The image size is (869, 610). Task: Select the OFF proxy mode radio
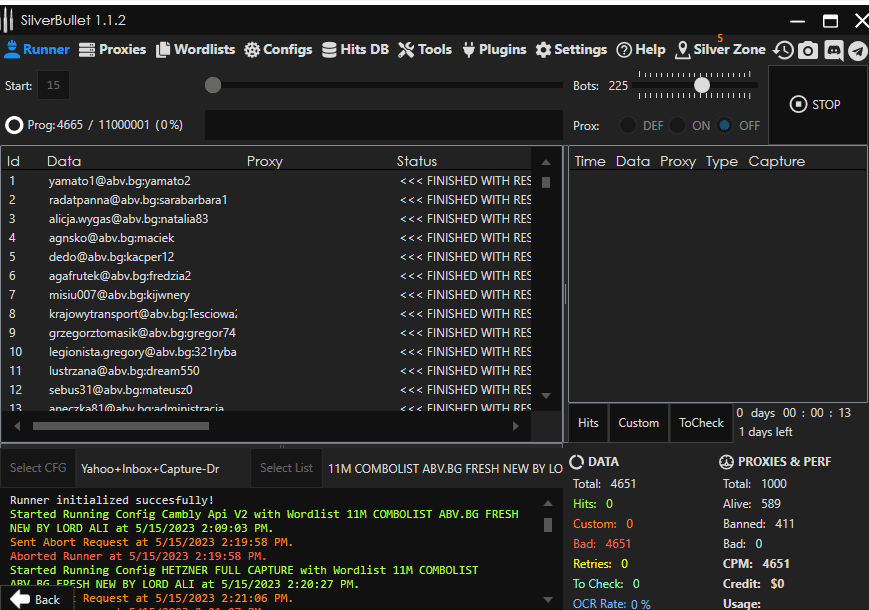(x=725, y=126)
